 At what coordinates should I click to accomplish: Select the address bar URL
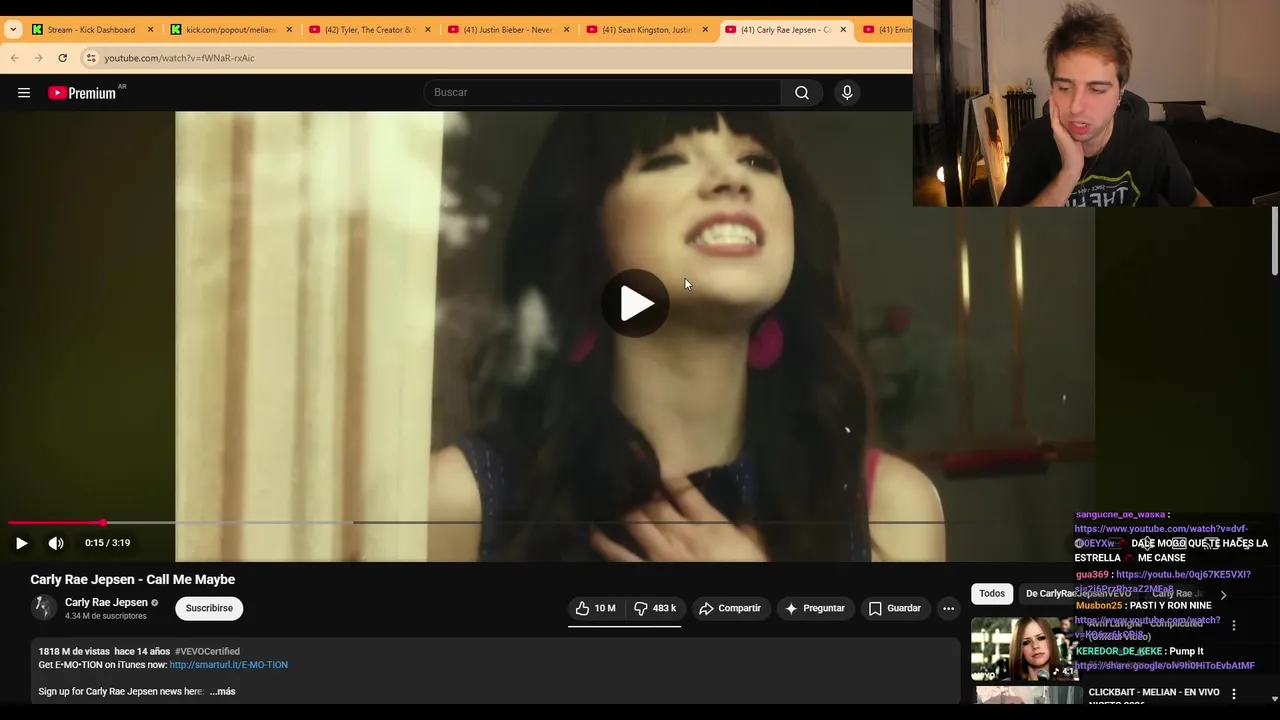(180, 58)
